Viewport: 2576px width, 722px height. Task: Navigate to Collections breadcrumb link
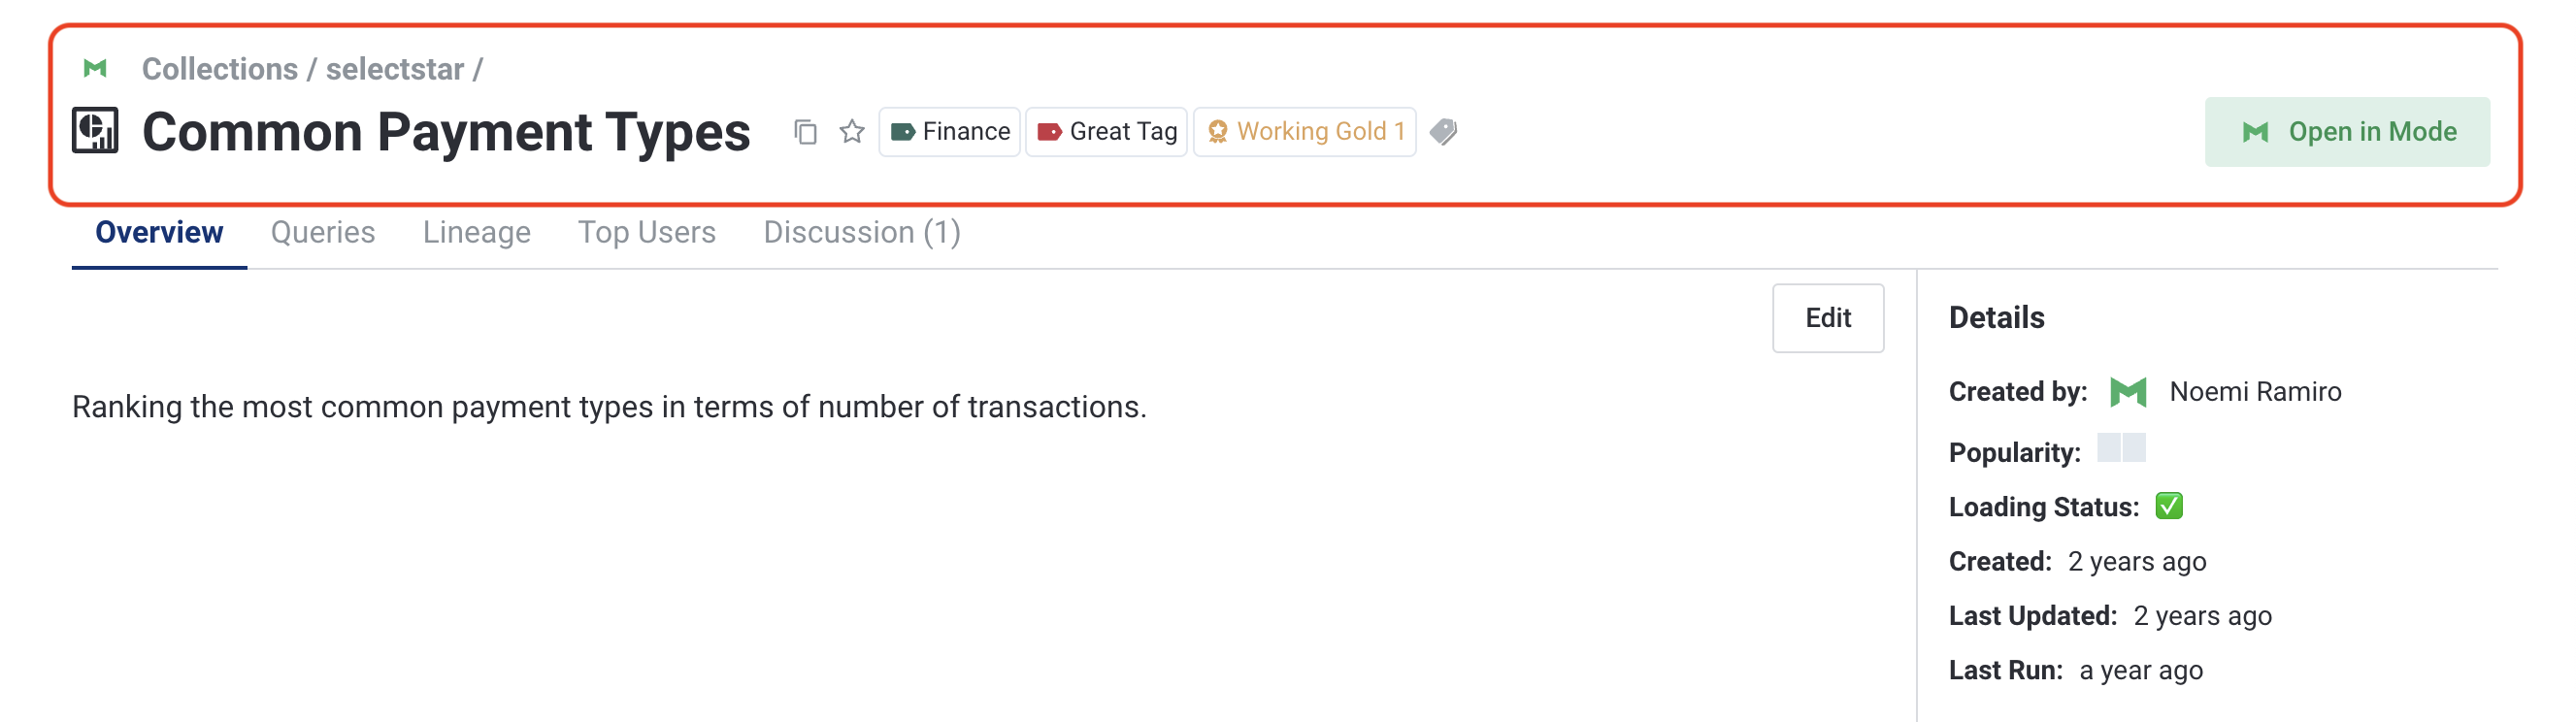click(219, 69)
